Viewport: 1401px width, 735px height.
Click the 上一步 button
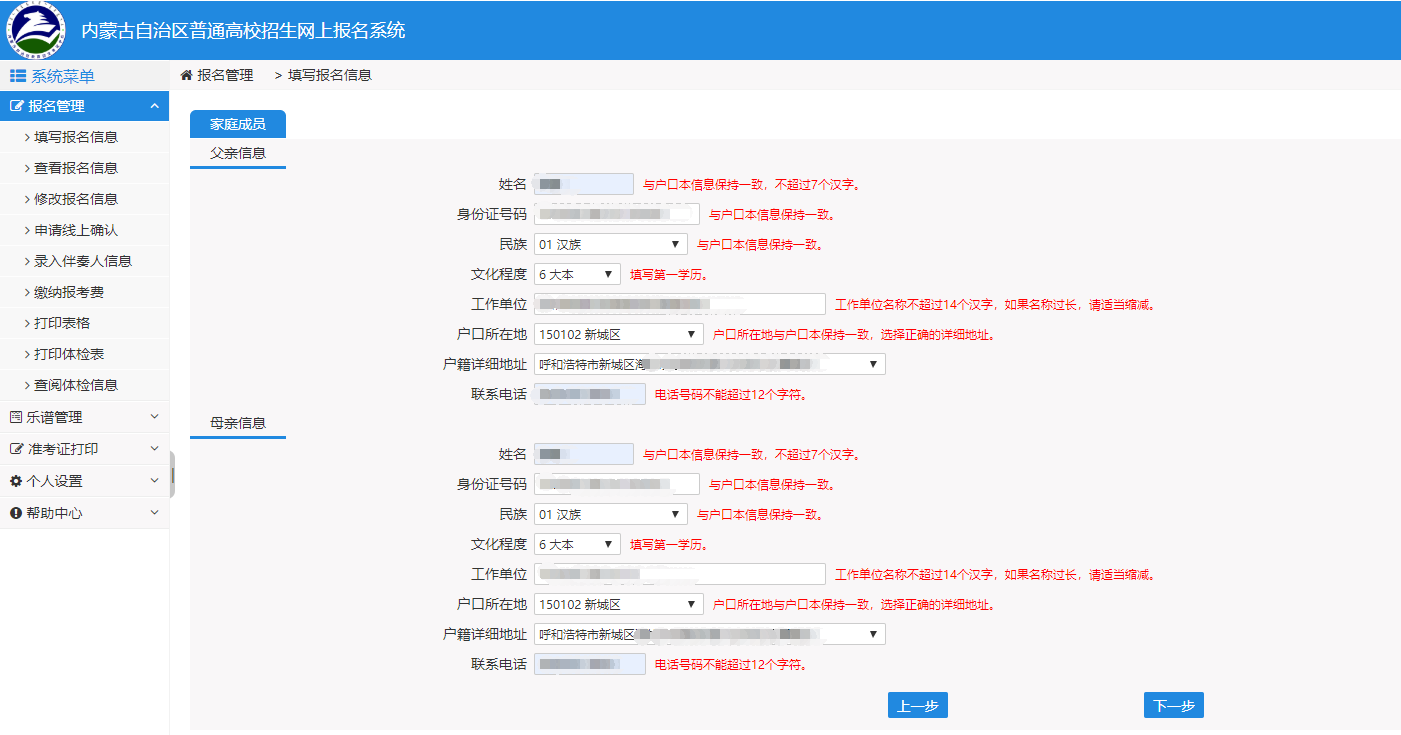click(917, 705)
